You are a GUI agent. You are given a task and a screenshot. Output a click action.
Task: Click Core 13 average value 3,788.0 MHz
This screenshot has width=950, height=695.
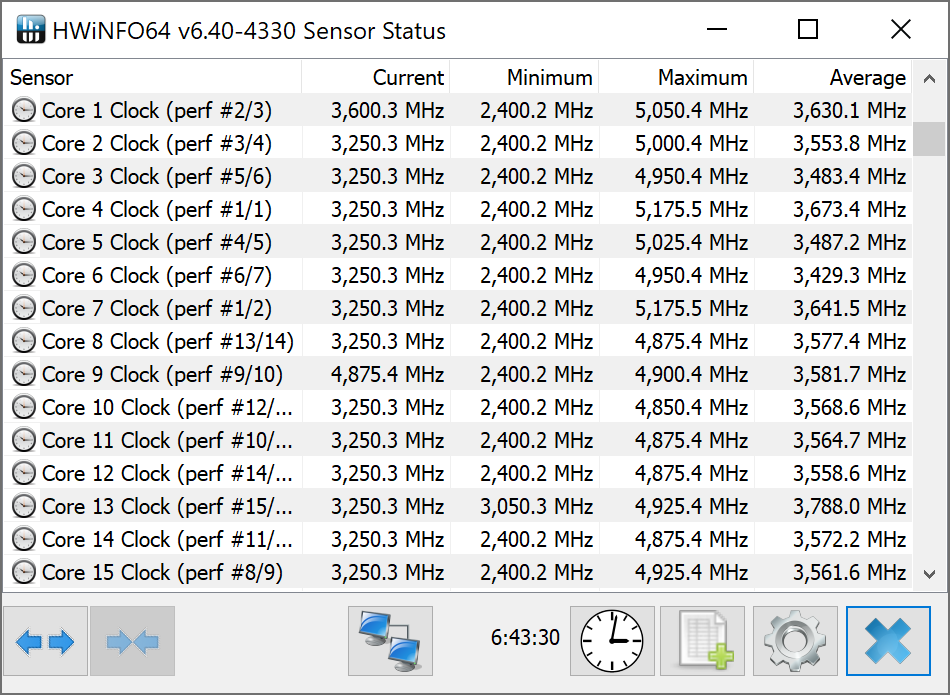coord(849,507)
